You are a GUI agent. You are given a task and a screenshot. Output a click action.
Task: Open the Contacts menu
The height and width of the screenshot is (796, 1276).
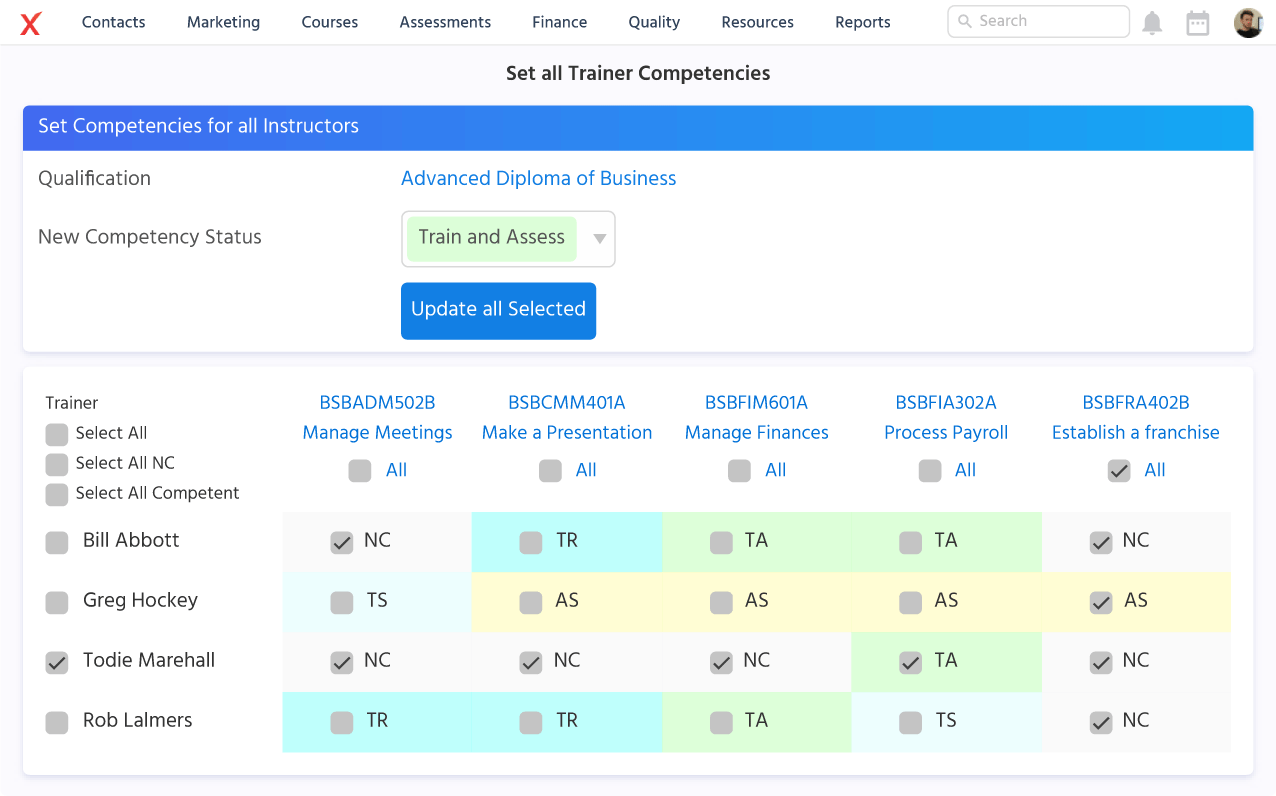coord(113,21)
